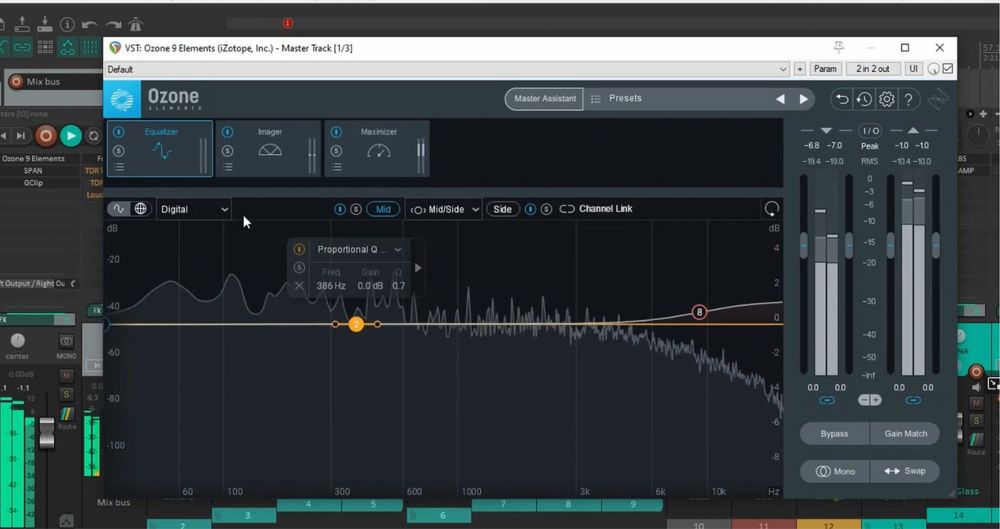Toggle Channel Link

click(596, 209)
